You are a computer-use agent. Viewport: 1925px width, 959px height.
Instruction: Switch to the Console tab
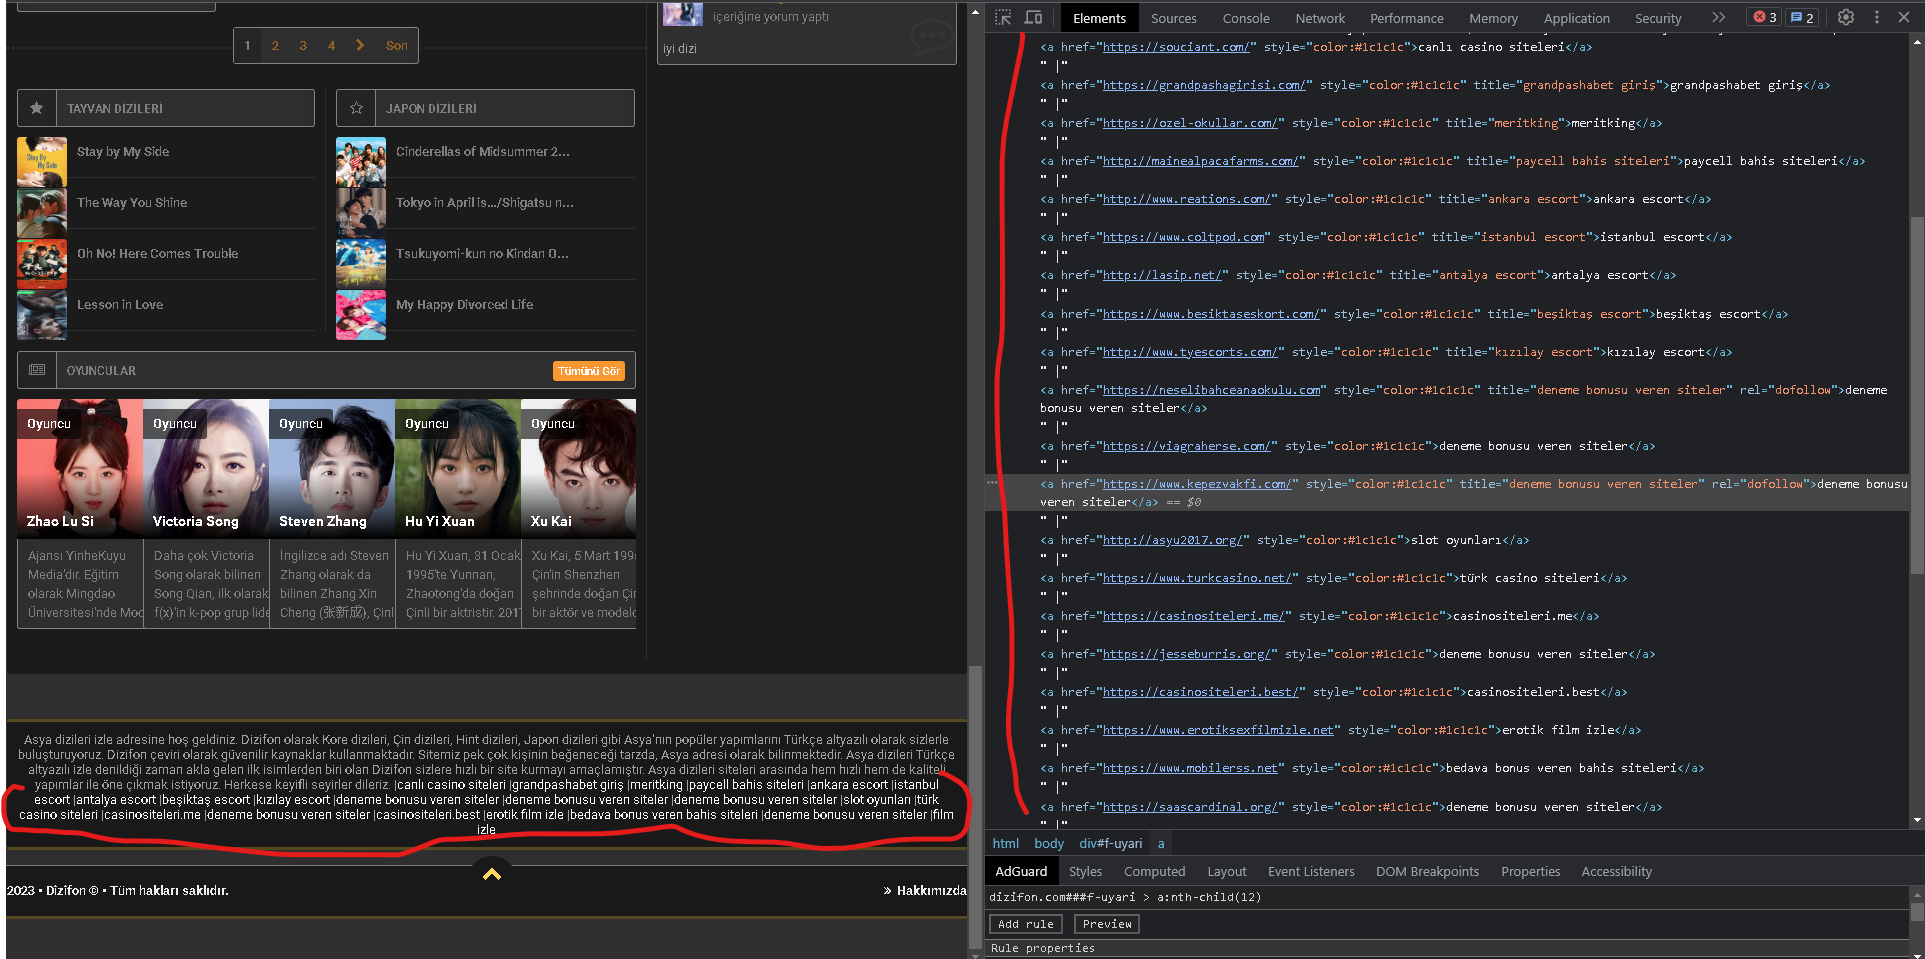click(1245, 18)
